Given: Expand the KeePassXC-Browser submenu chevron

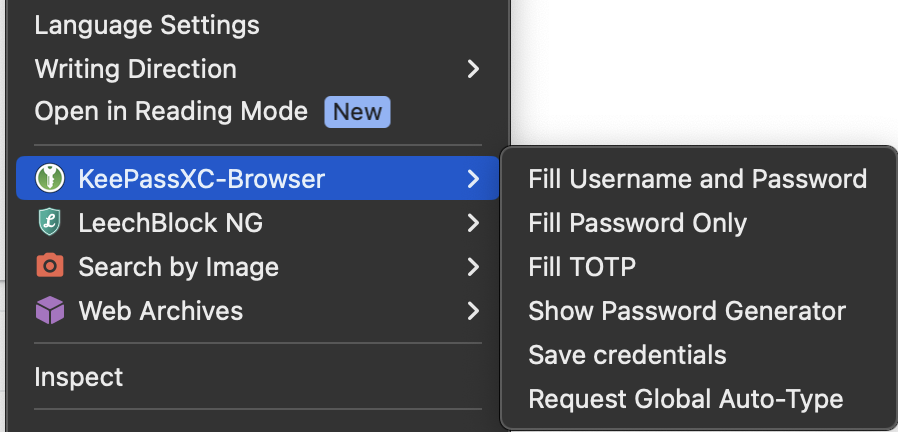Looking at the screenshot, I should [473, 179].
